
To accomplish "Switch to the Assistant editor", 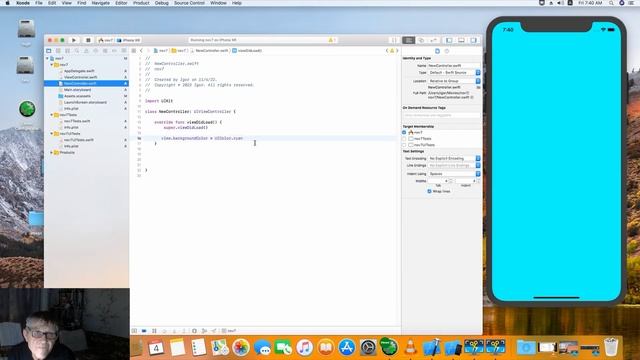I will [x=421, y=40].
